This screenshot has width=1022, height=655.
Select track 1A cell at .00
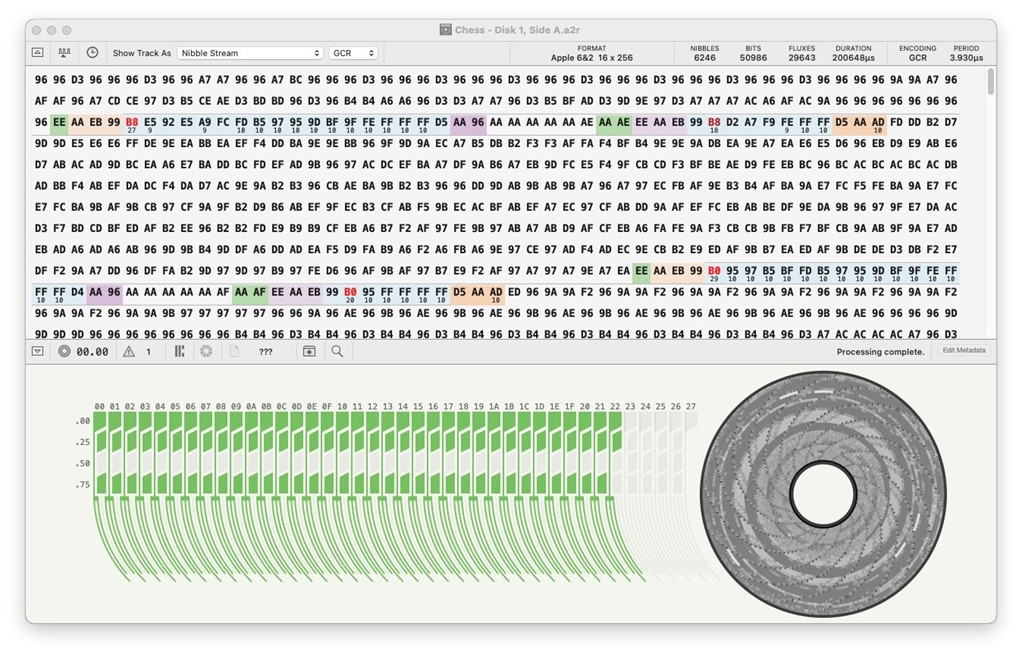[x=494, y=422]
